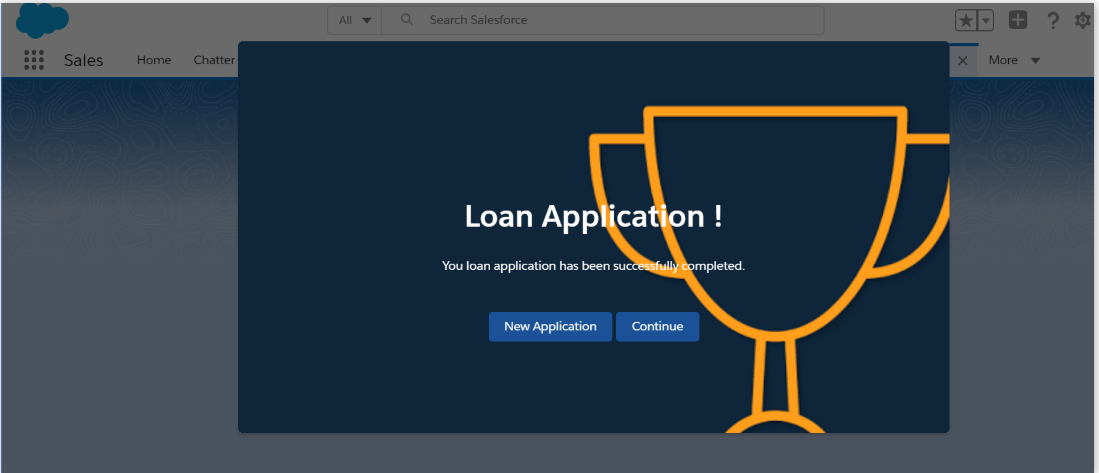Expand the More navigation menu
The width and height of the screenshot is (1099, 473).
pos(1014,60)
